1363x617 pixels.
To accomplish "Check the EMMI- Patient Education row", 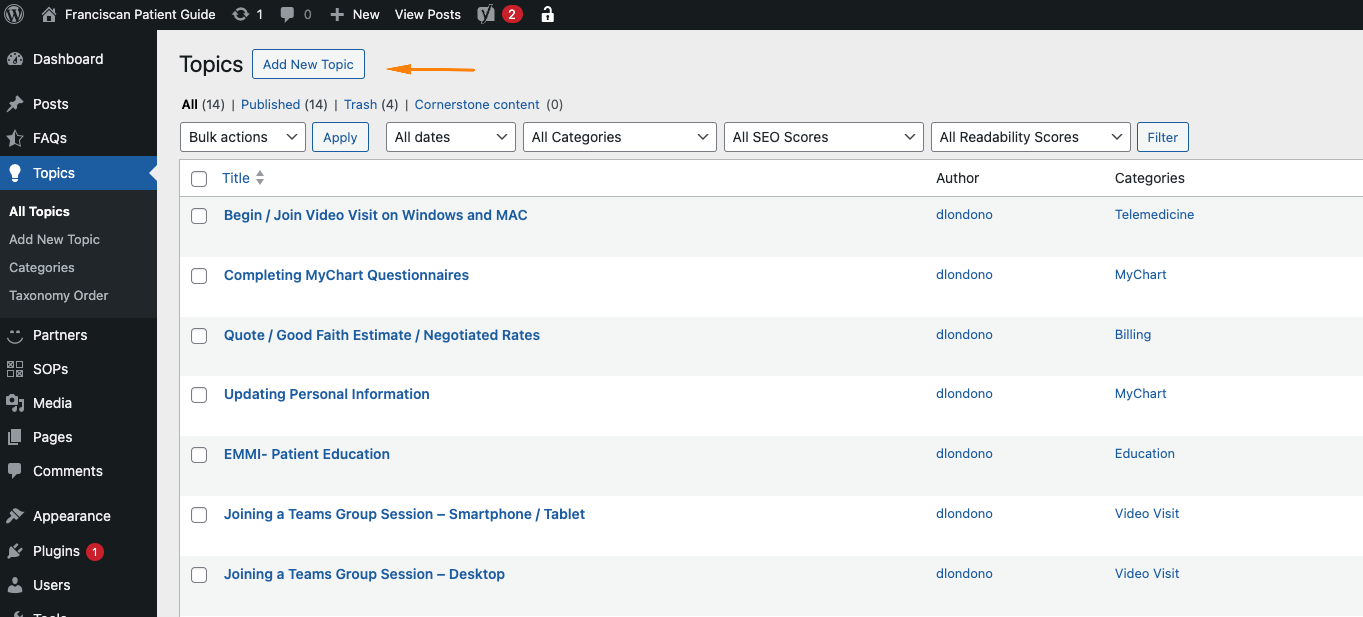I will tap(199, 455).
